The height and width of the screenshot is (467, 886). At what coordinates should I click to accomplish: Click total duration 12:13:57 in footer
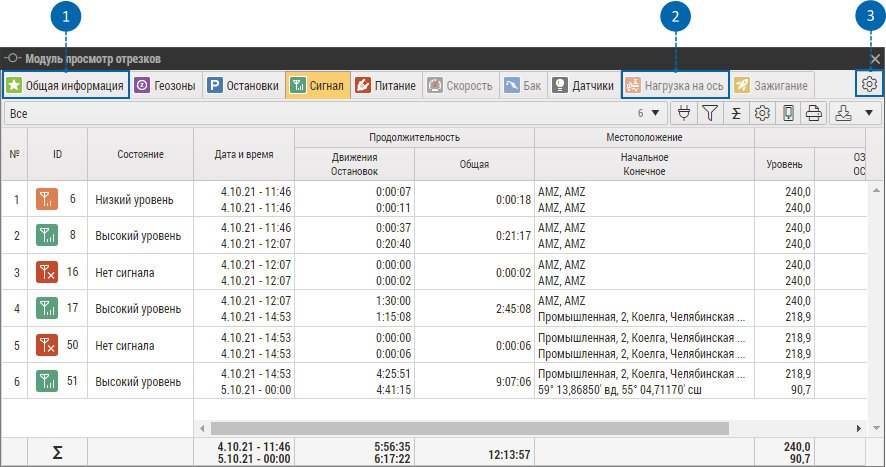[x=509, y=455]
